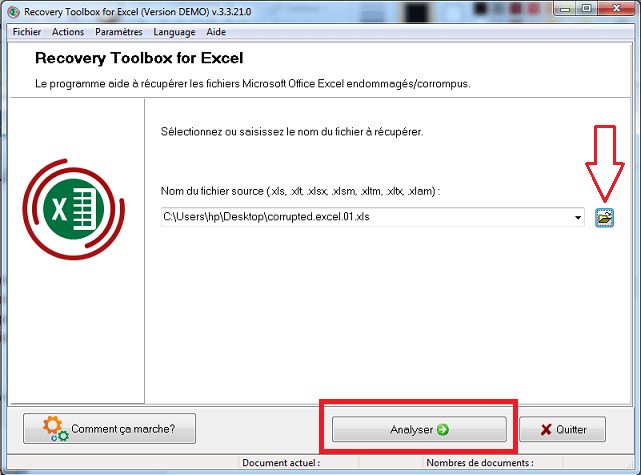Screen dimensions: 641x475
Task: Open the Paramètres menu
Action: pyautogui.click(x=118, y=32)
